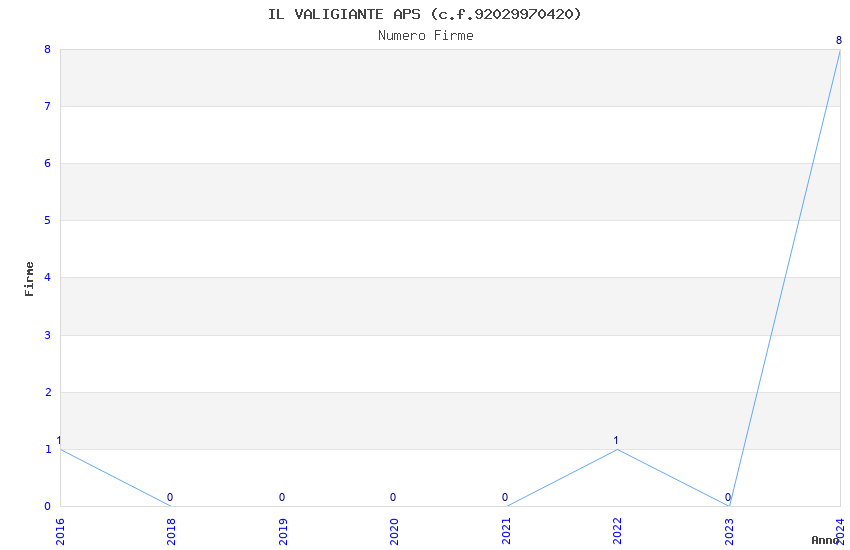This screenshot has height=550, width=850.
Task: Click the y-axis tick value 4
Action: pyautogui.click(x=48, y=277)
